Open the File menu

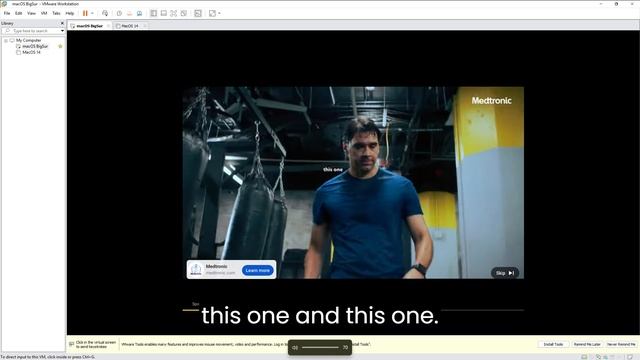click(x=7, y=13)
